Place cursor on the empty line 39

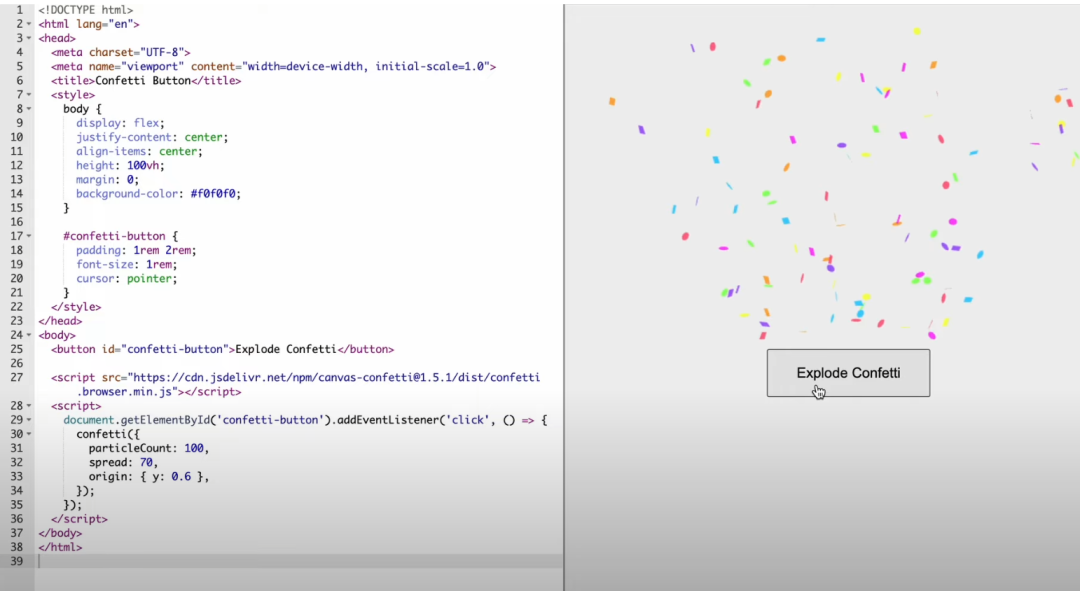(x=300, y=562)
